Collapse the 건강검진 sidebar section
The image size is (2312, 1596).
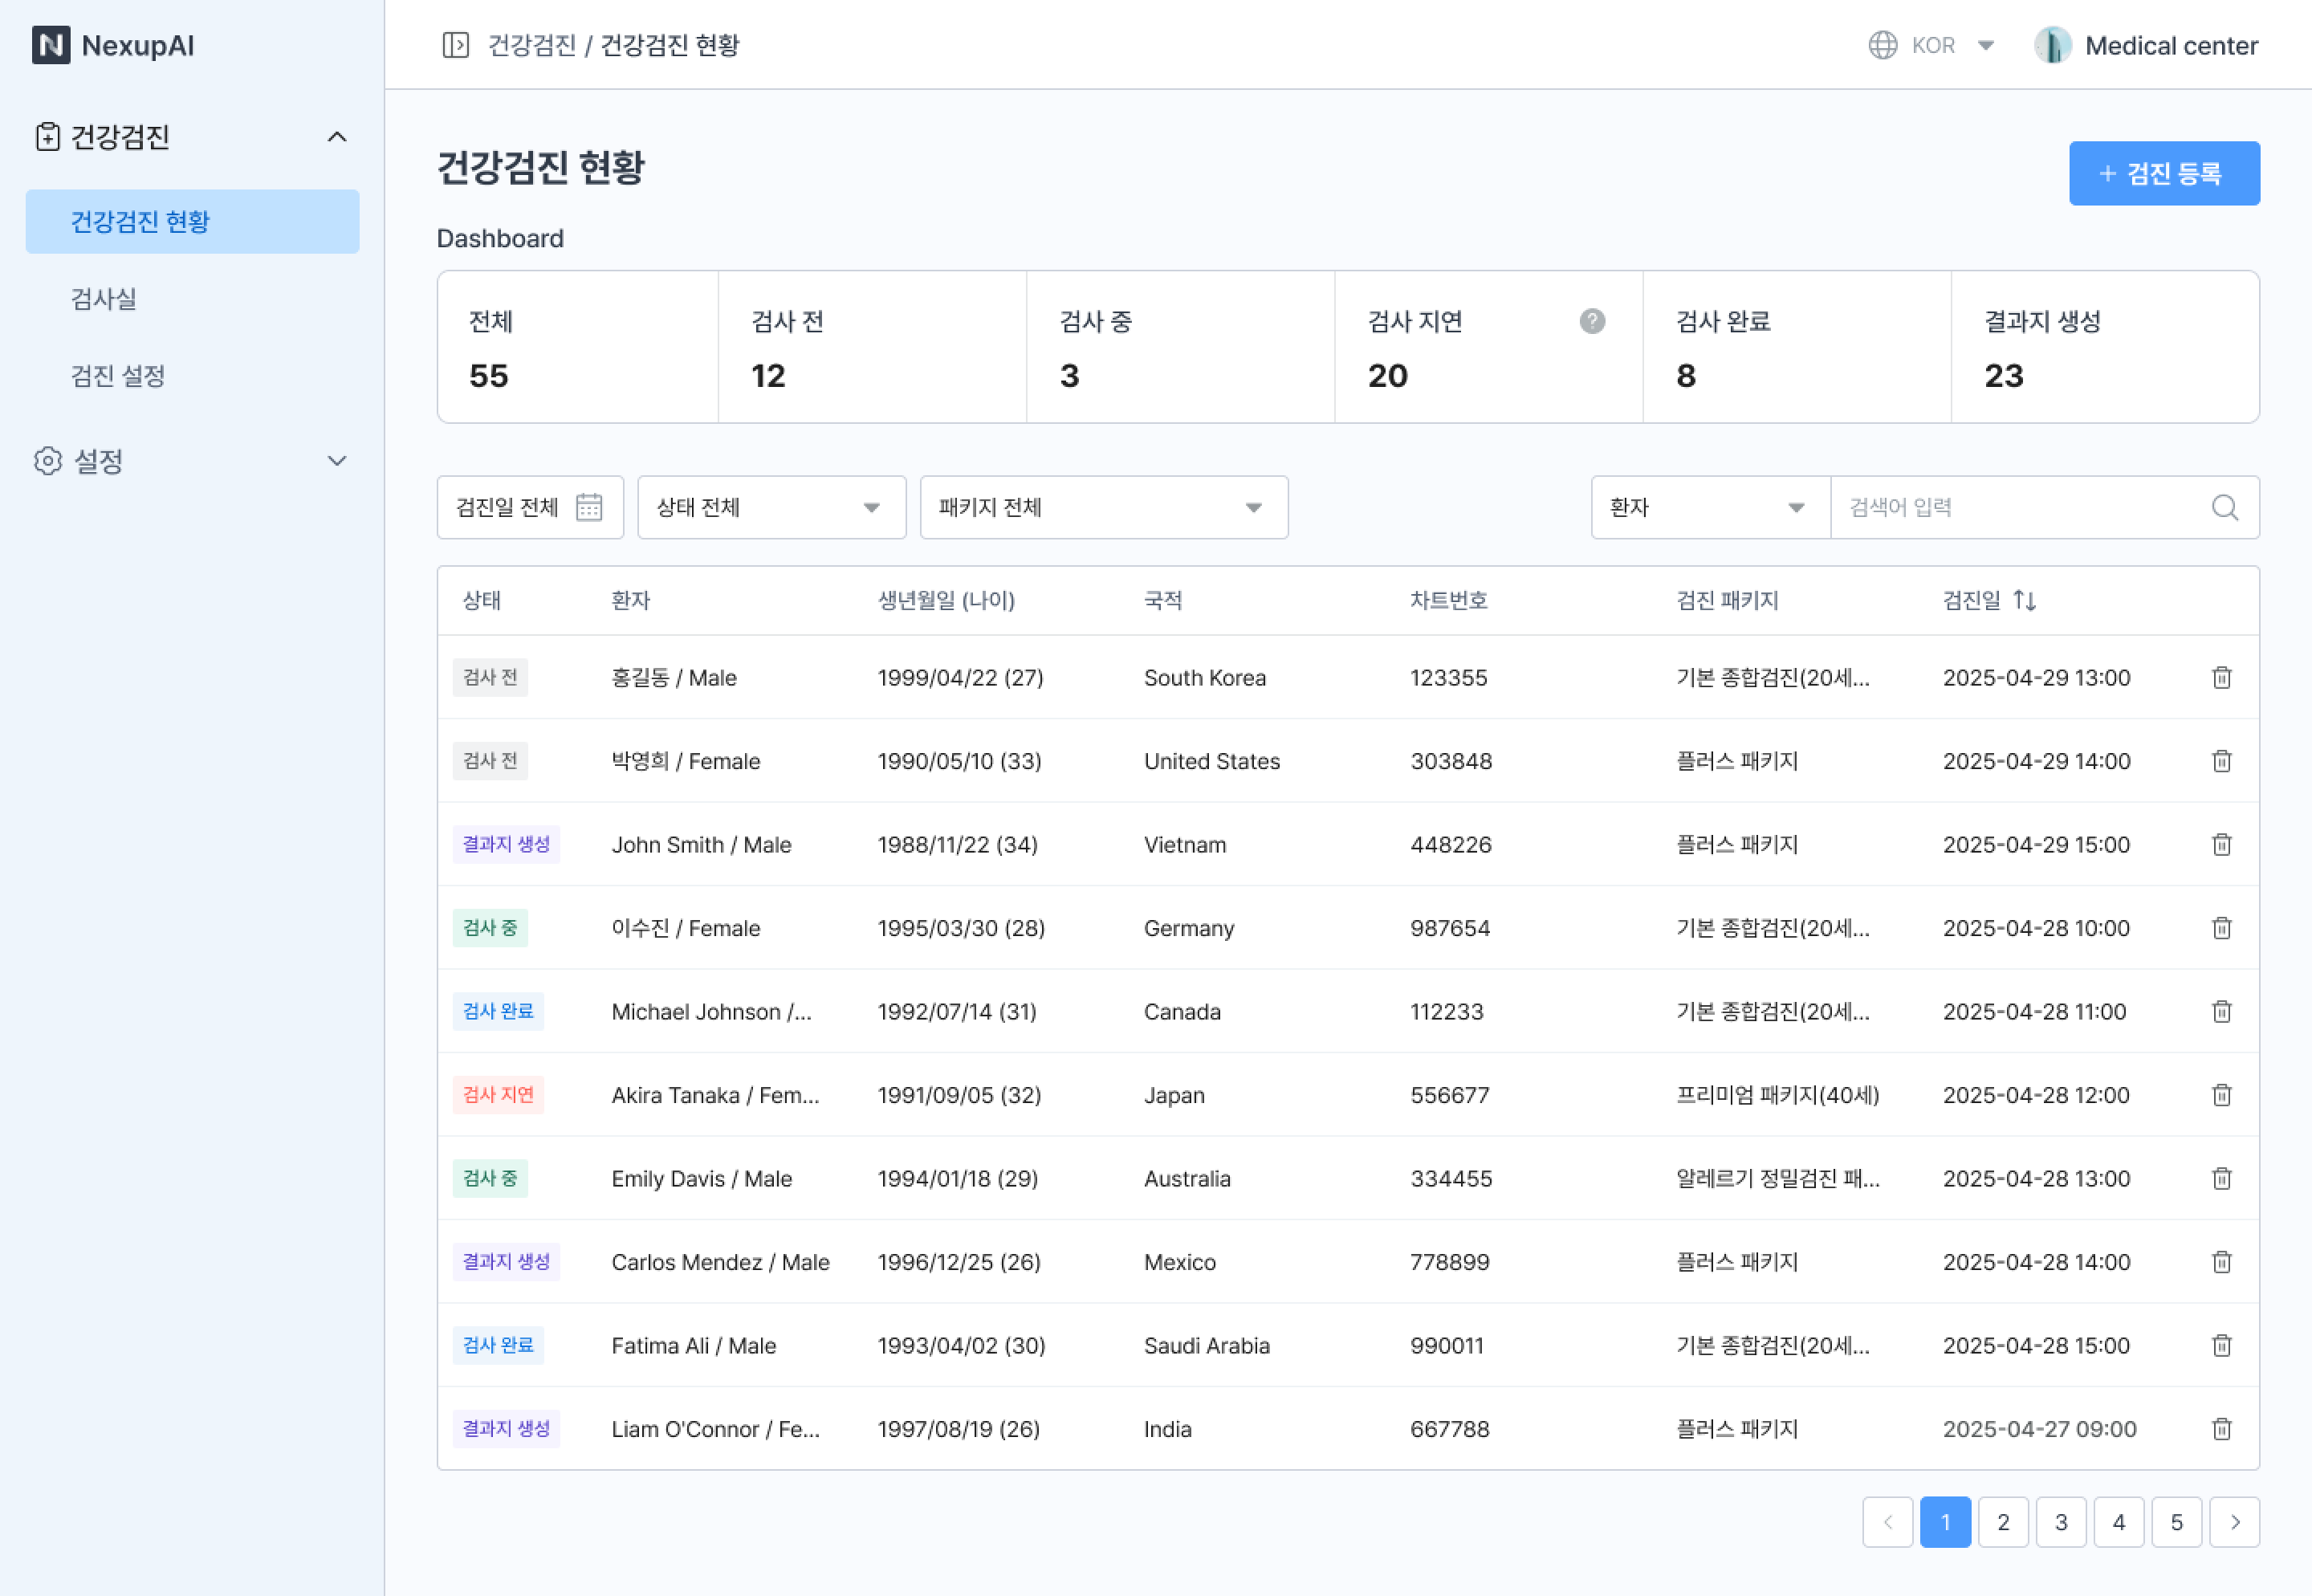coord(337,137)
